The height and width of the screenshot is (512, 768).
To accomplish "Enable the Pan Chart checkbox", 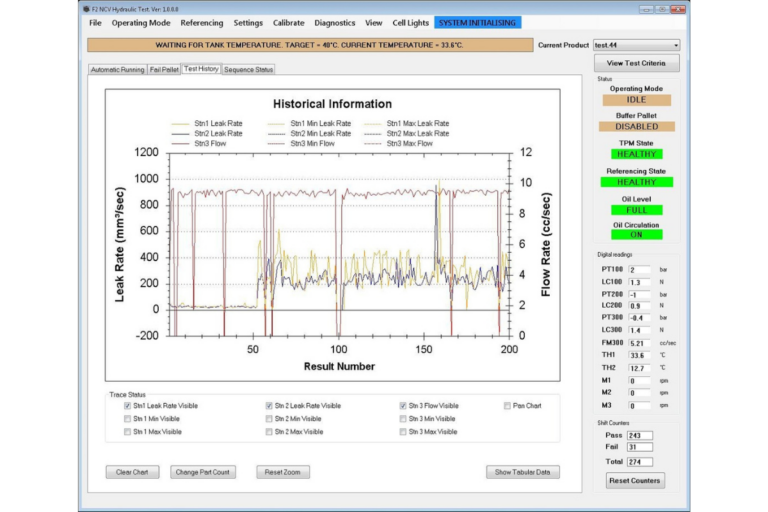I will (507, 406).
